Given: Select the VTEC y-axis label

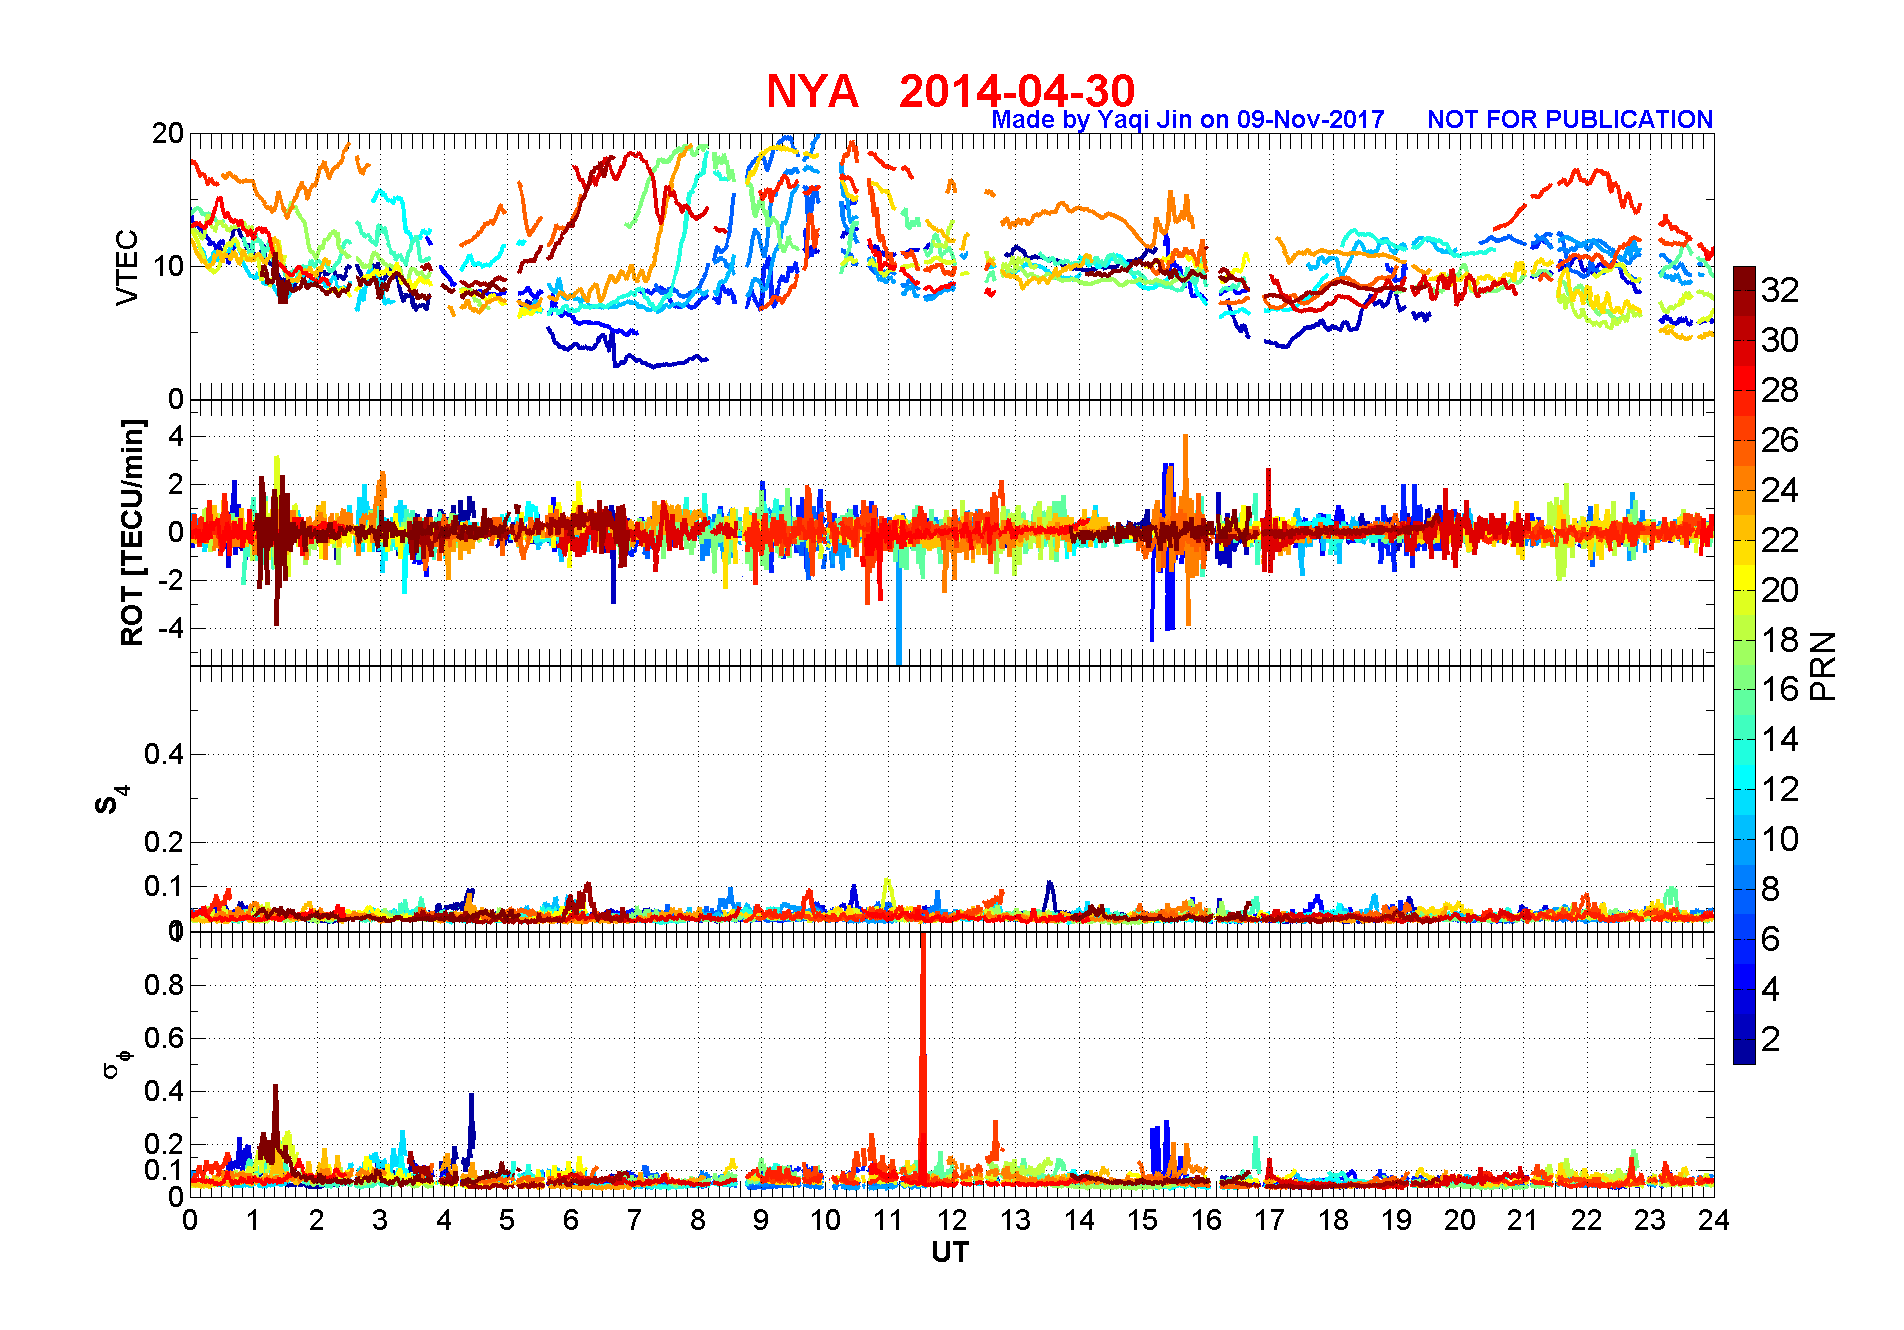Looking at the screenshot, I should 127,267.
